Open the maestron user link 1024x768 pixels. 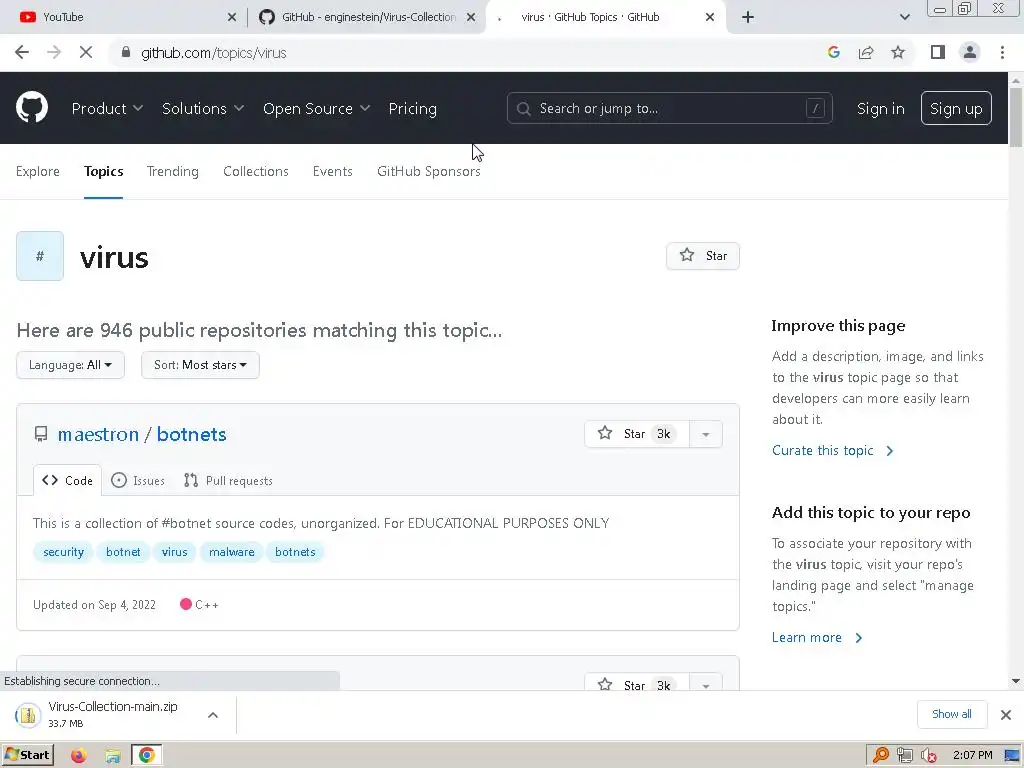coord(98,434)
